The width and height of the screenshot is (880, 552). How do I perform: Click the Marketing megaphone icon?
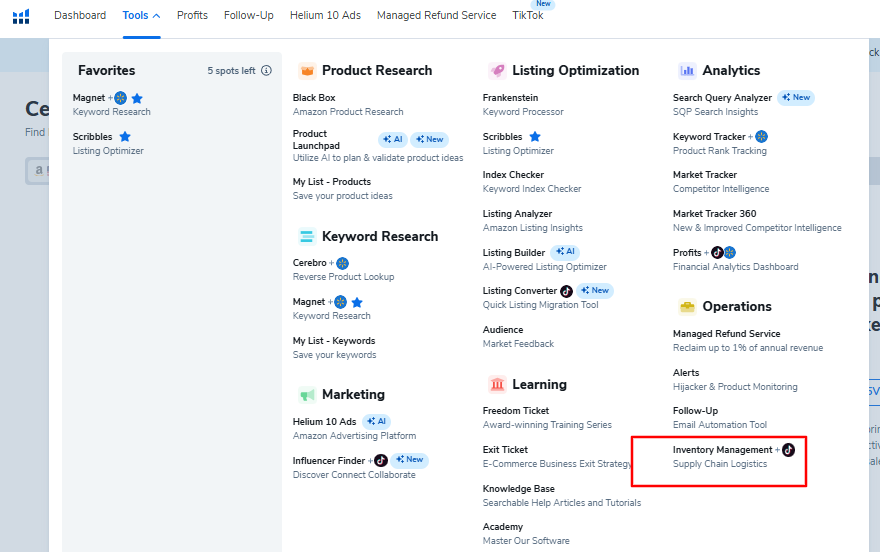(x=307, y=395)
